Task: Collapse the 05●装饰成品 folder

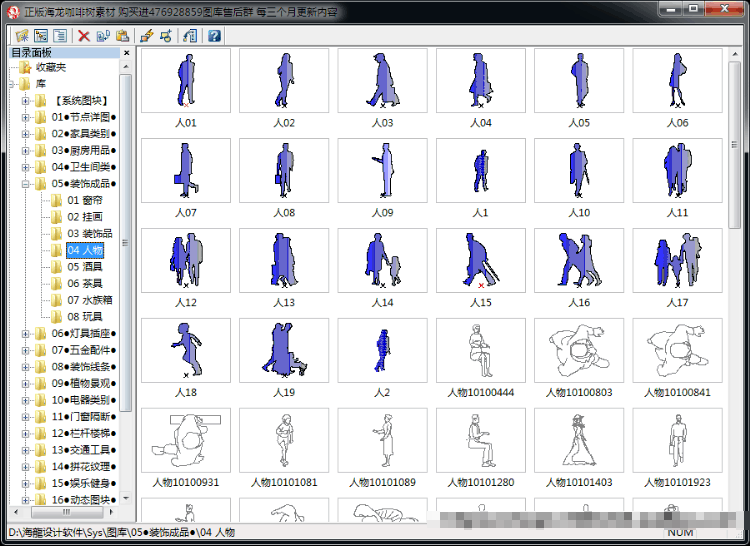Action: (x=25, y=184)
